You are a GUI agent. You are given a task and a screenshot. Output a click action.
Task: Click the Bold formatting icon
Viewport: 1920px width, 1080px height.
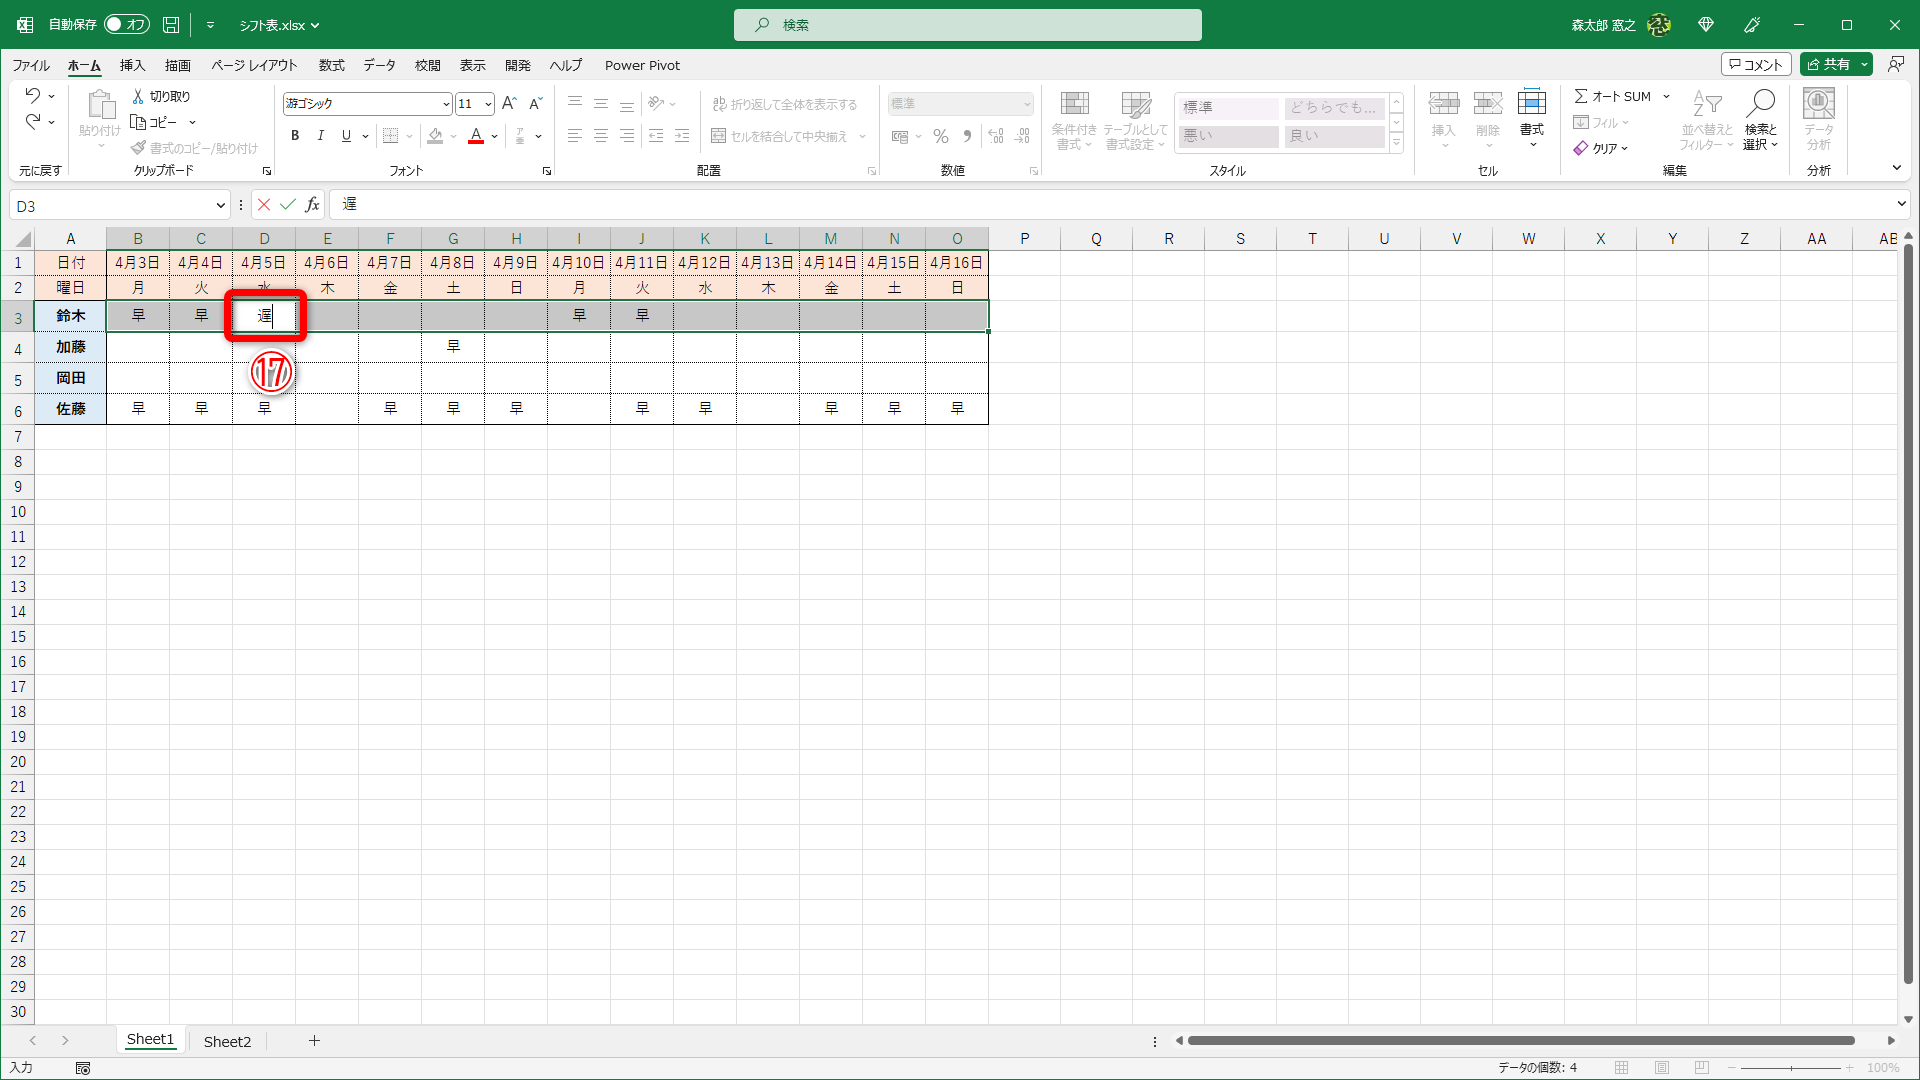pyautogui.click(x=295, y=136)
